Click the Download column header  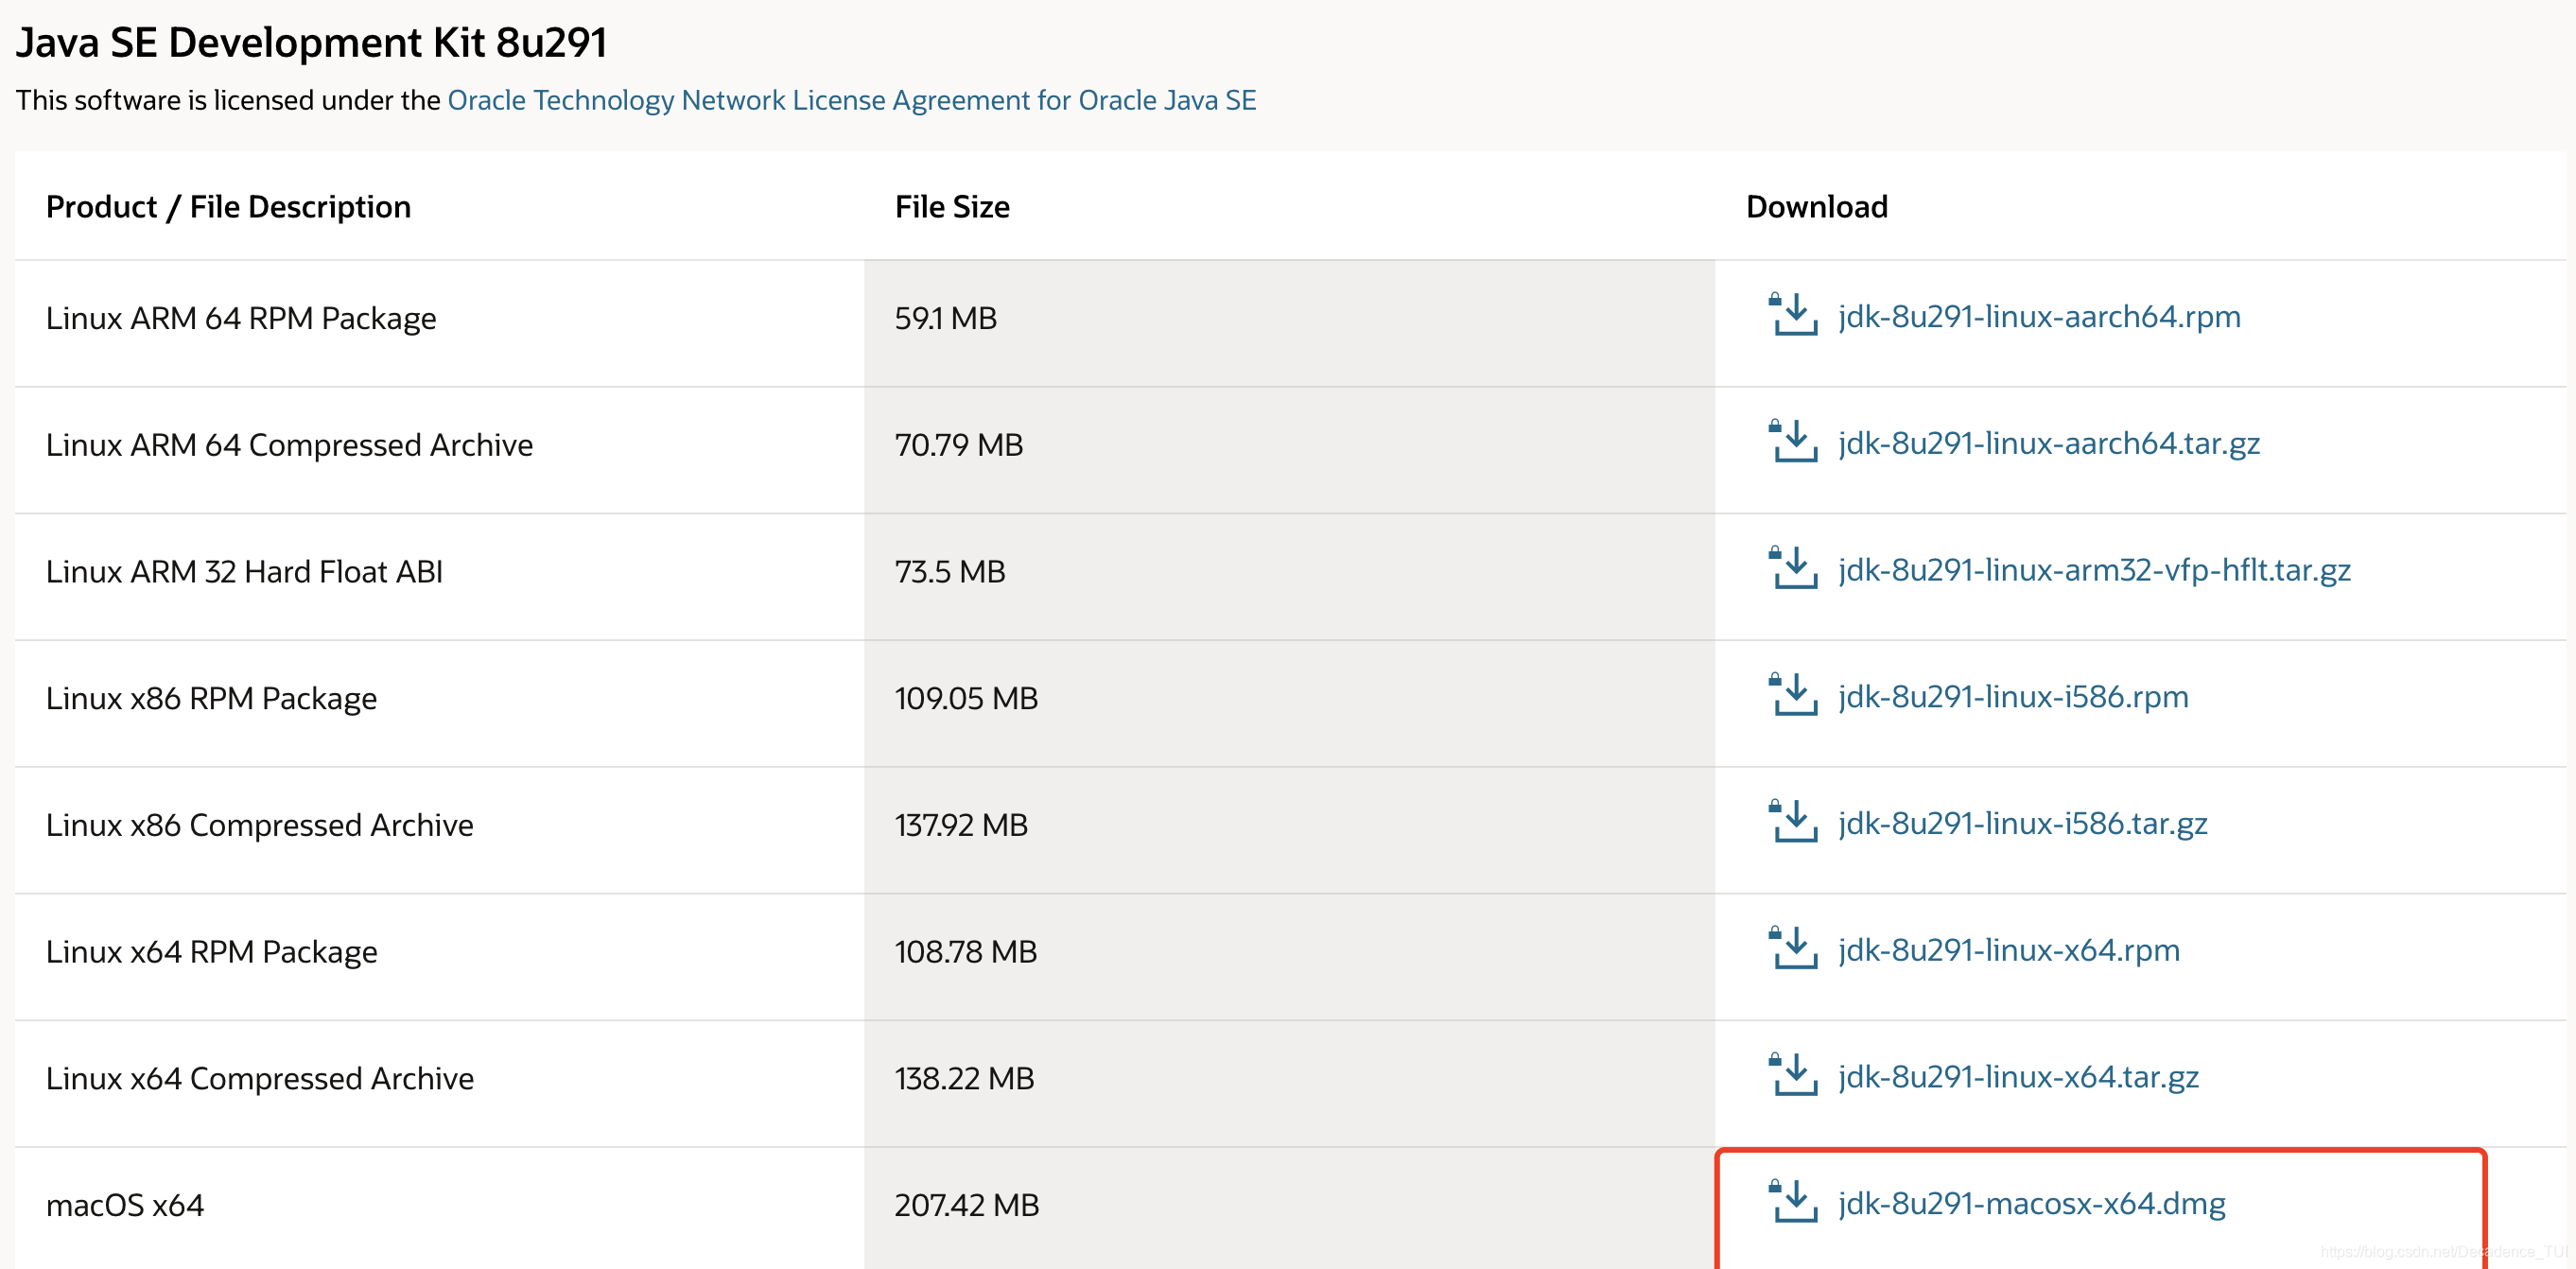click(x=1816, y=207)
